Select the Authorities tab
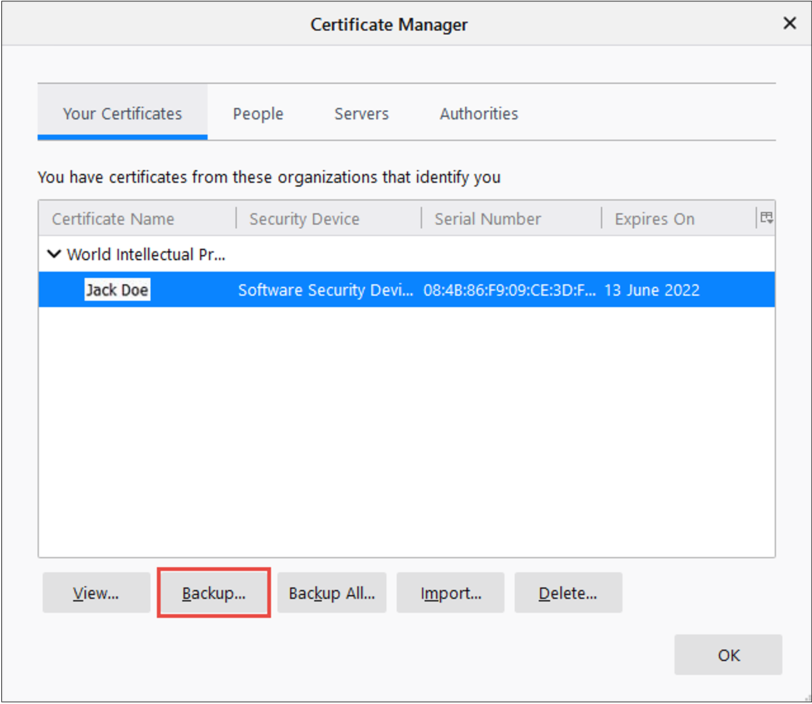Image resolution: width=812 pixels, height=704 pixels. 479,114
